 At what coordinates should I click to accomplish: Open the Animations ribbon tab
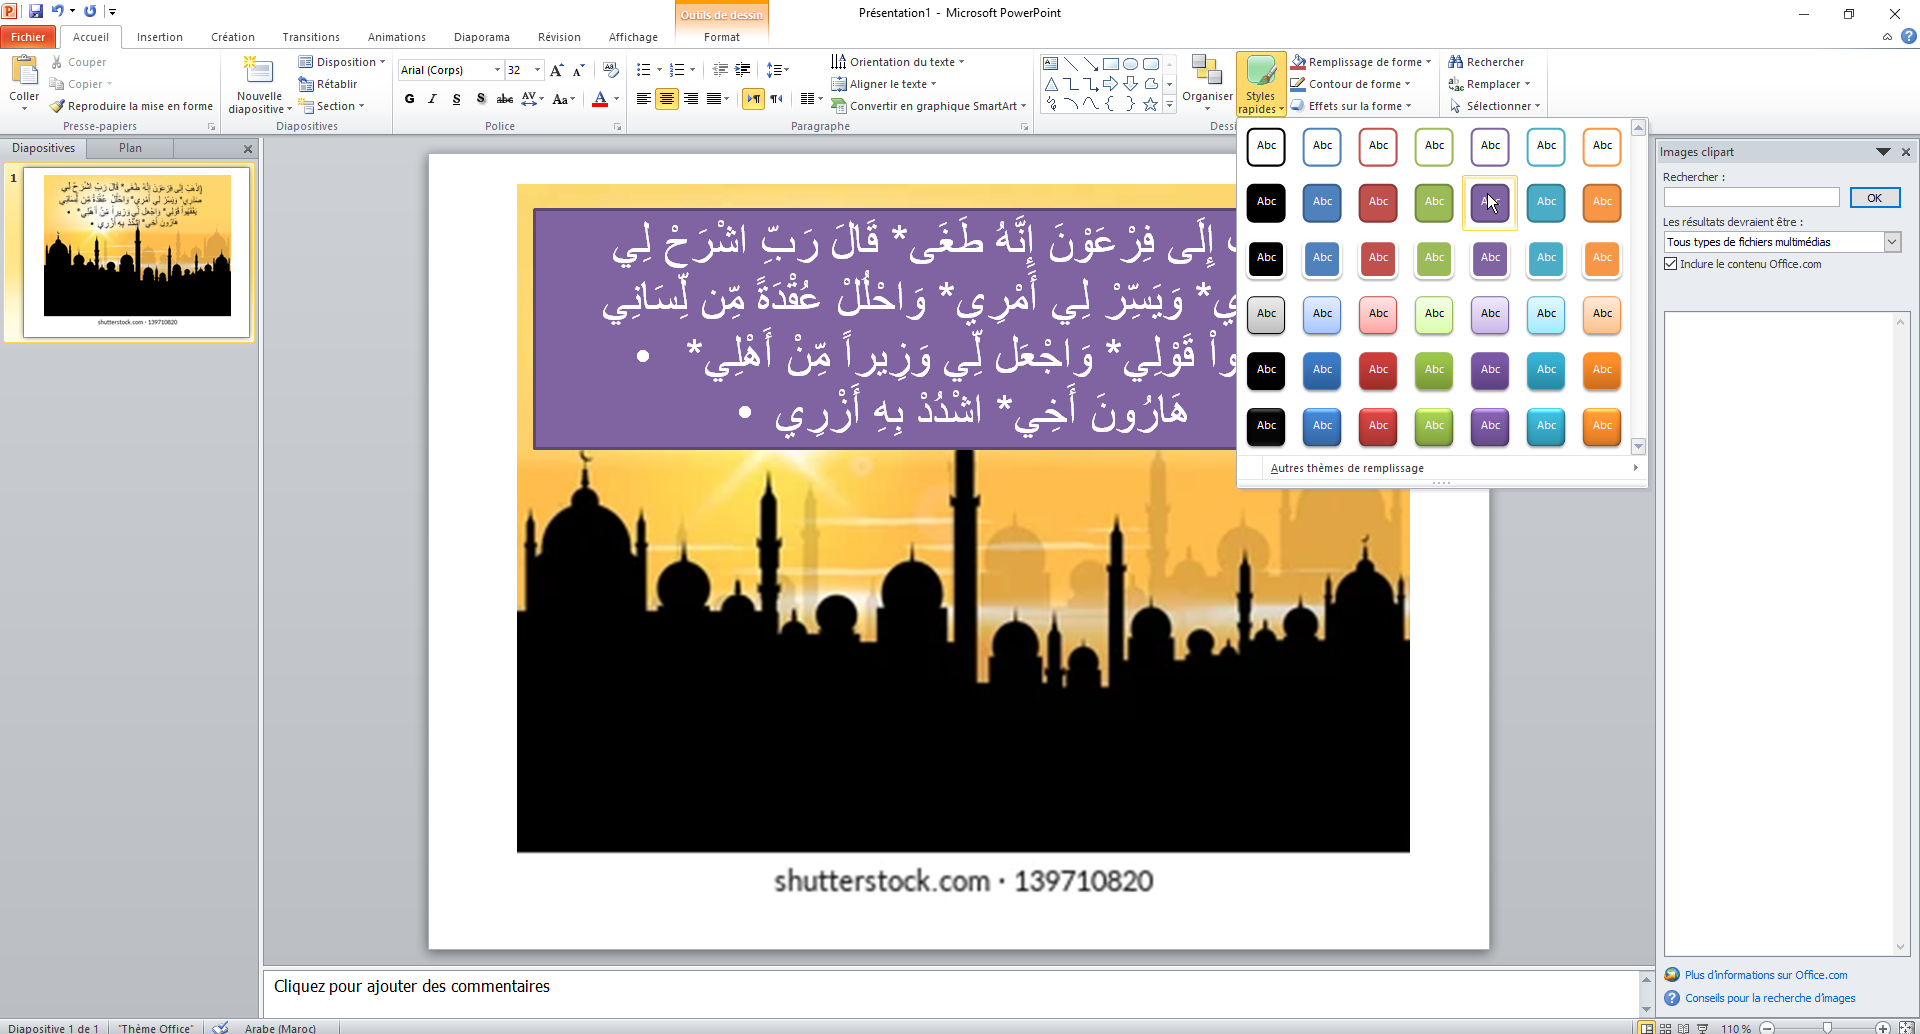click(397, 37)
